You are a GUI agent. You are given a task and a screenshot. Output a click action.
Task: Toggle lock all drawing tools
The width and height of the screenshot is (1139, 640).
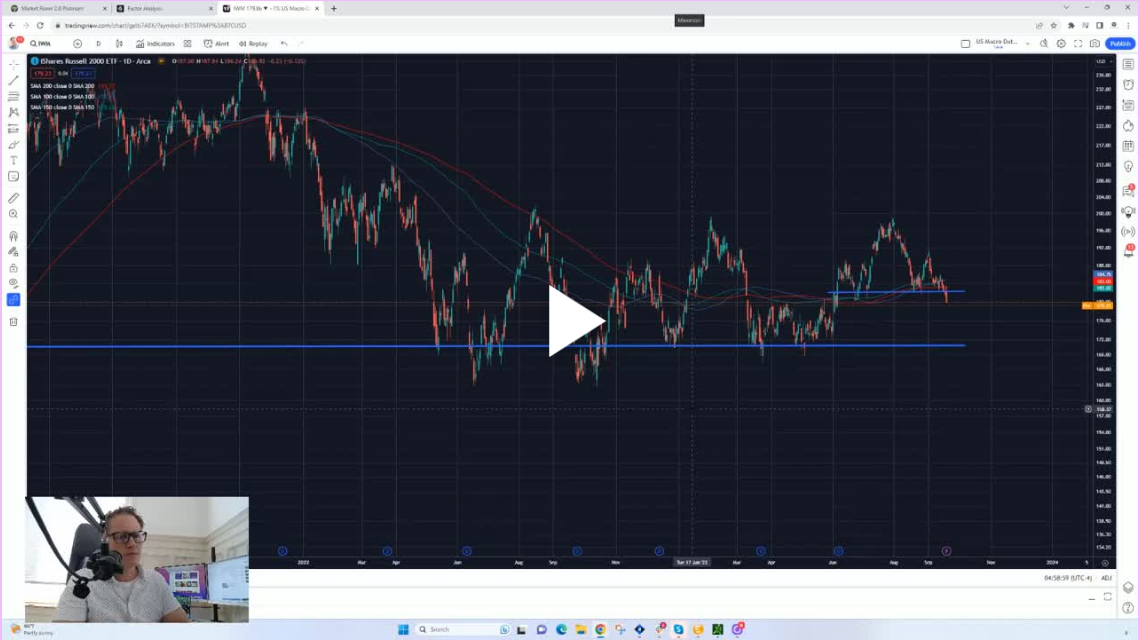13,268
